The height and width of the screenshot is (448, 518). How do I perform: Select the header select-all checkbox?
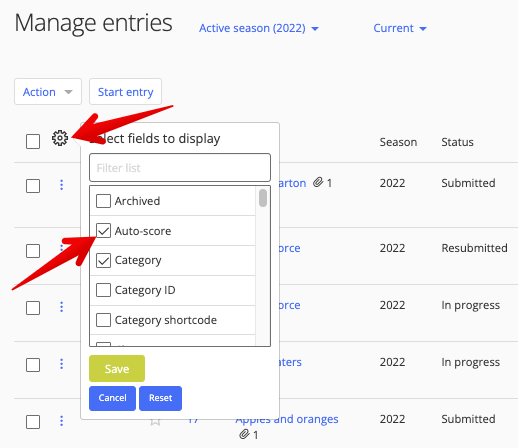[33, 141]
